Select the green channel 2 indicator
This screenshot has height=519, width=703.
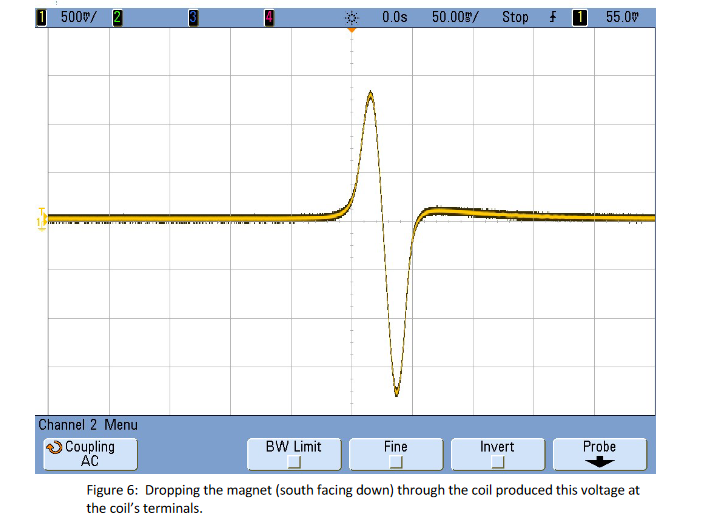117,18
